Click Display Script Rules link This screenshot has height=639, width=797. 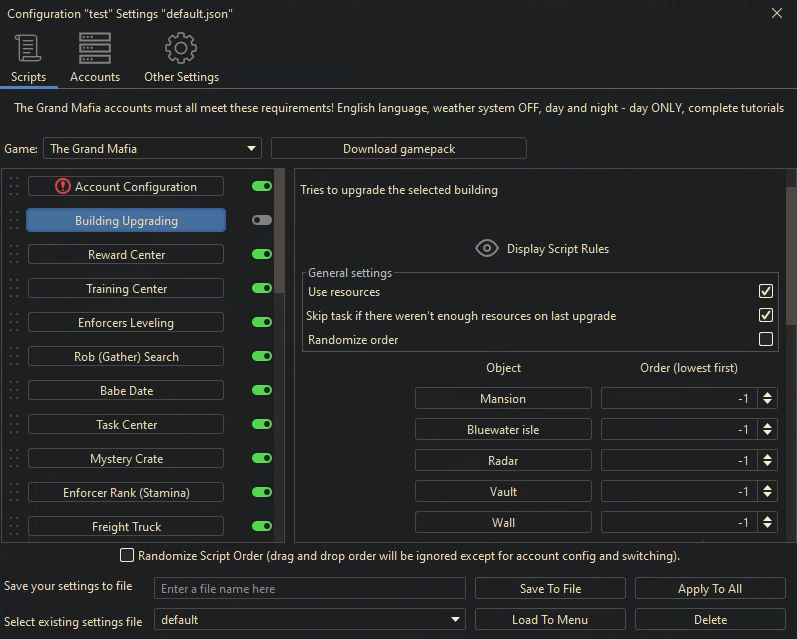558,249
